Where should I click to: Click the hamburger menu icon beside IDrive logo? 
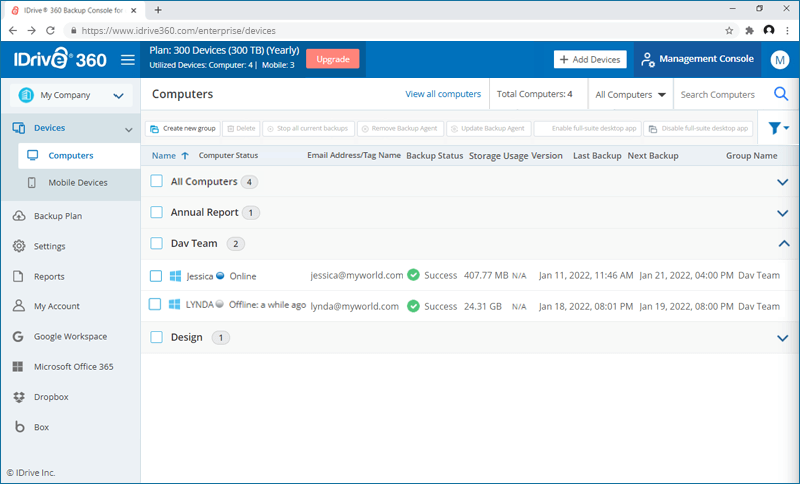click(127, 60)
